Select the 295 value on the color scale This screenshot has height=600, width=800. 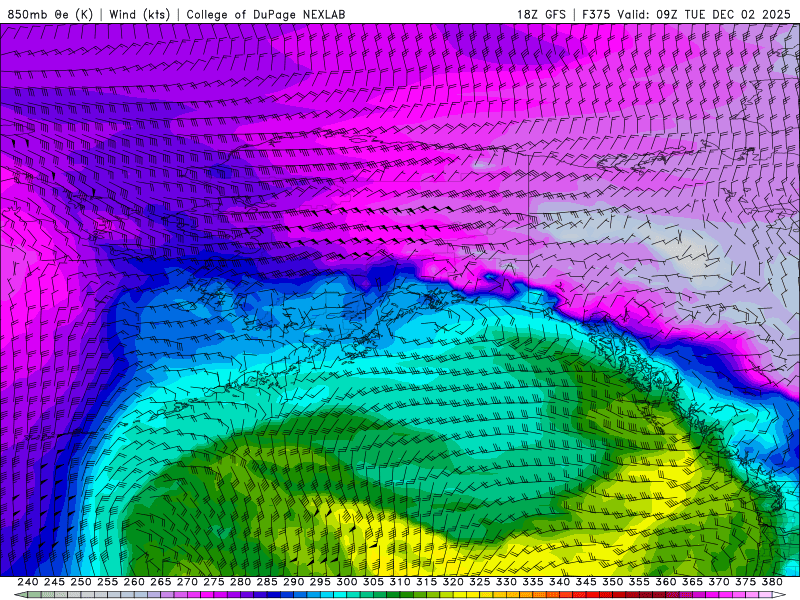pyautogui.click(x=320, y=582)
